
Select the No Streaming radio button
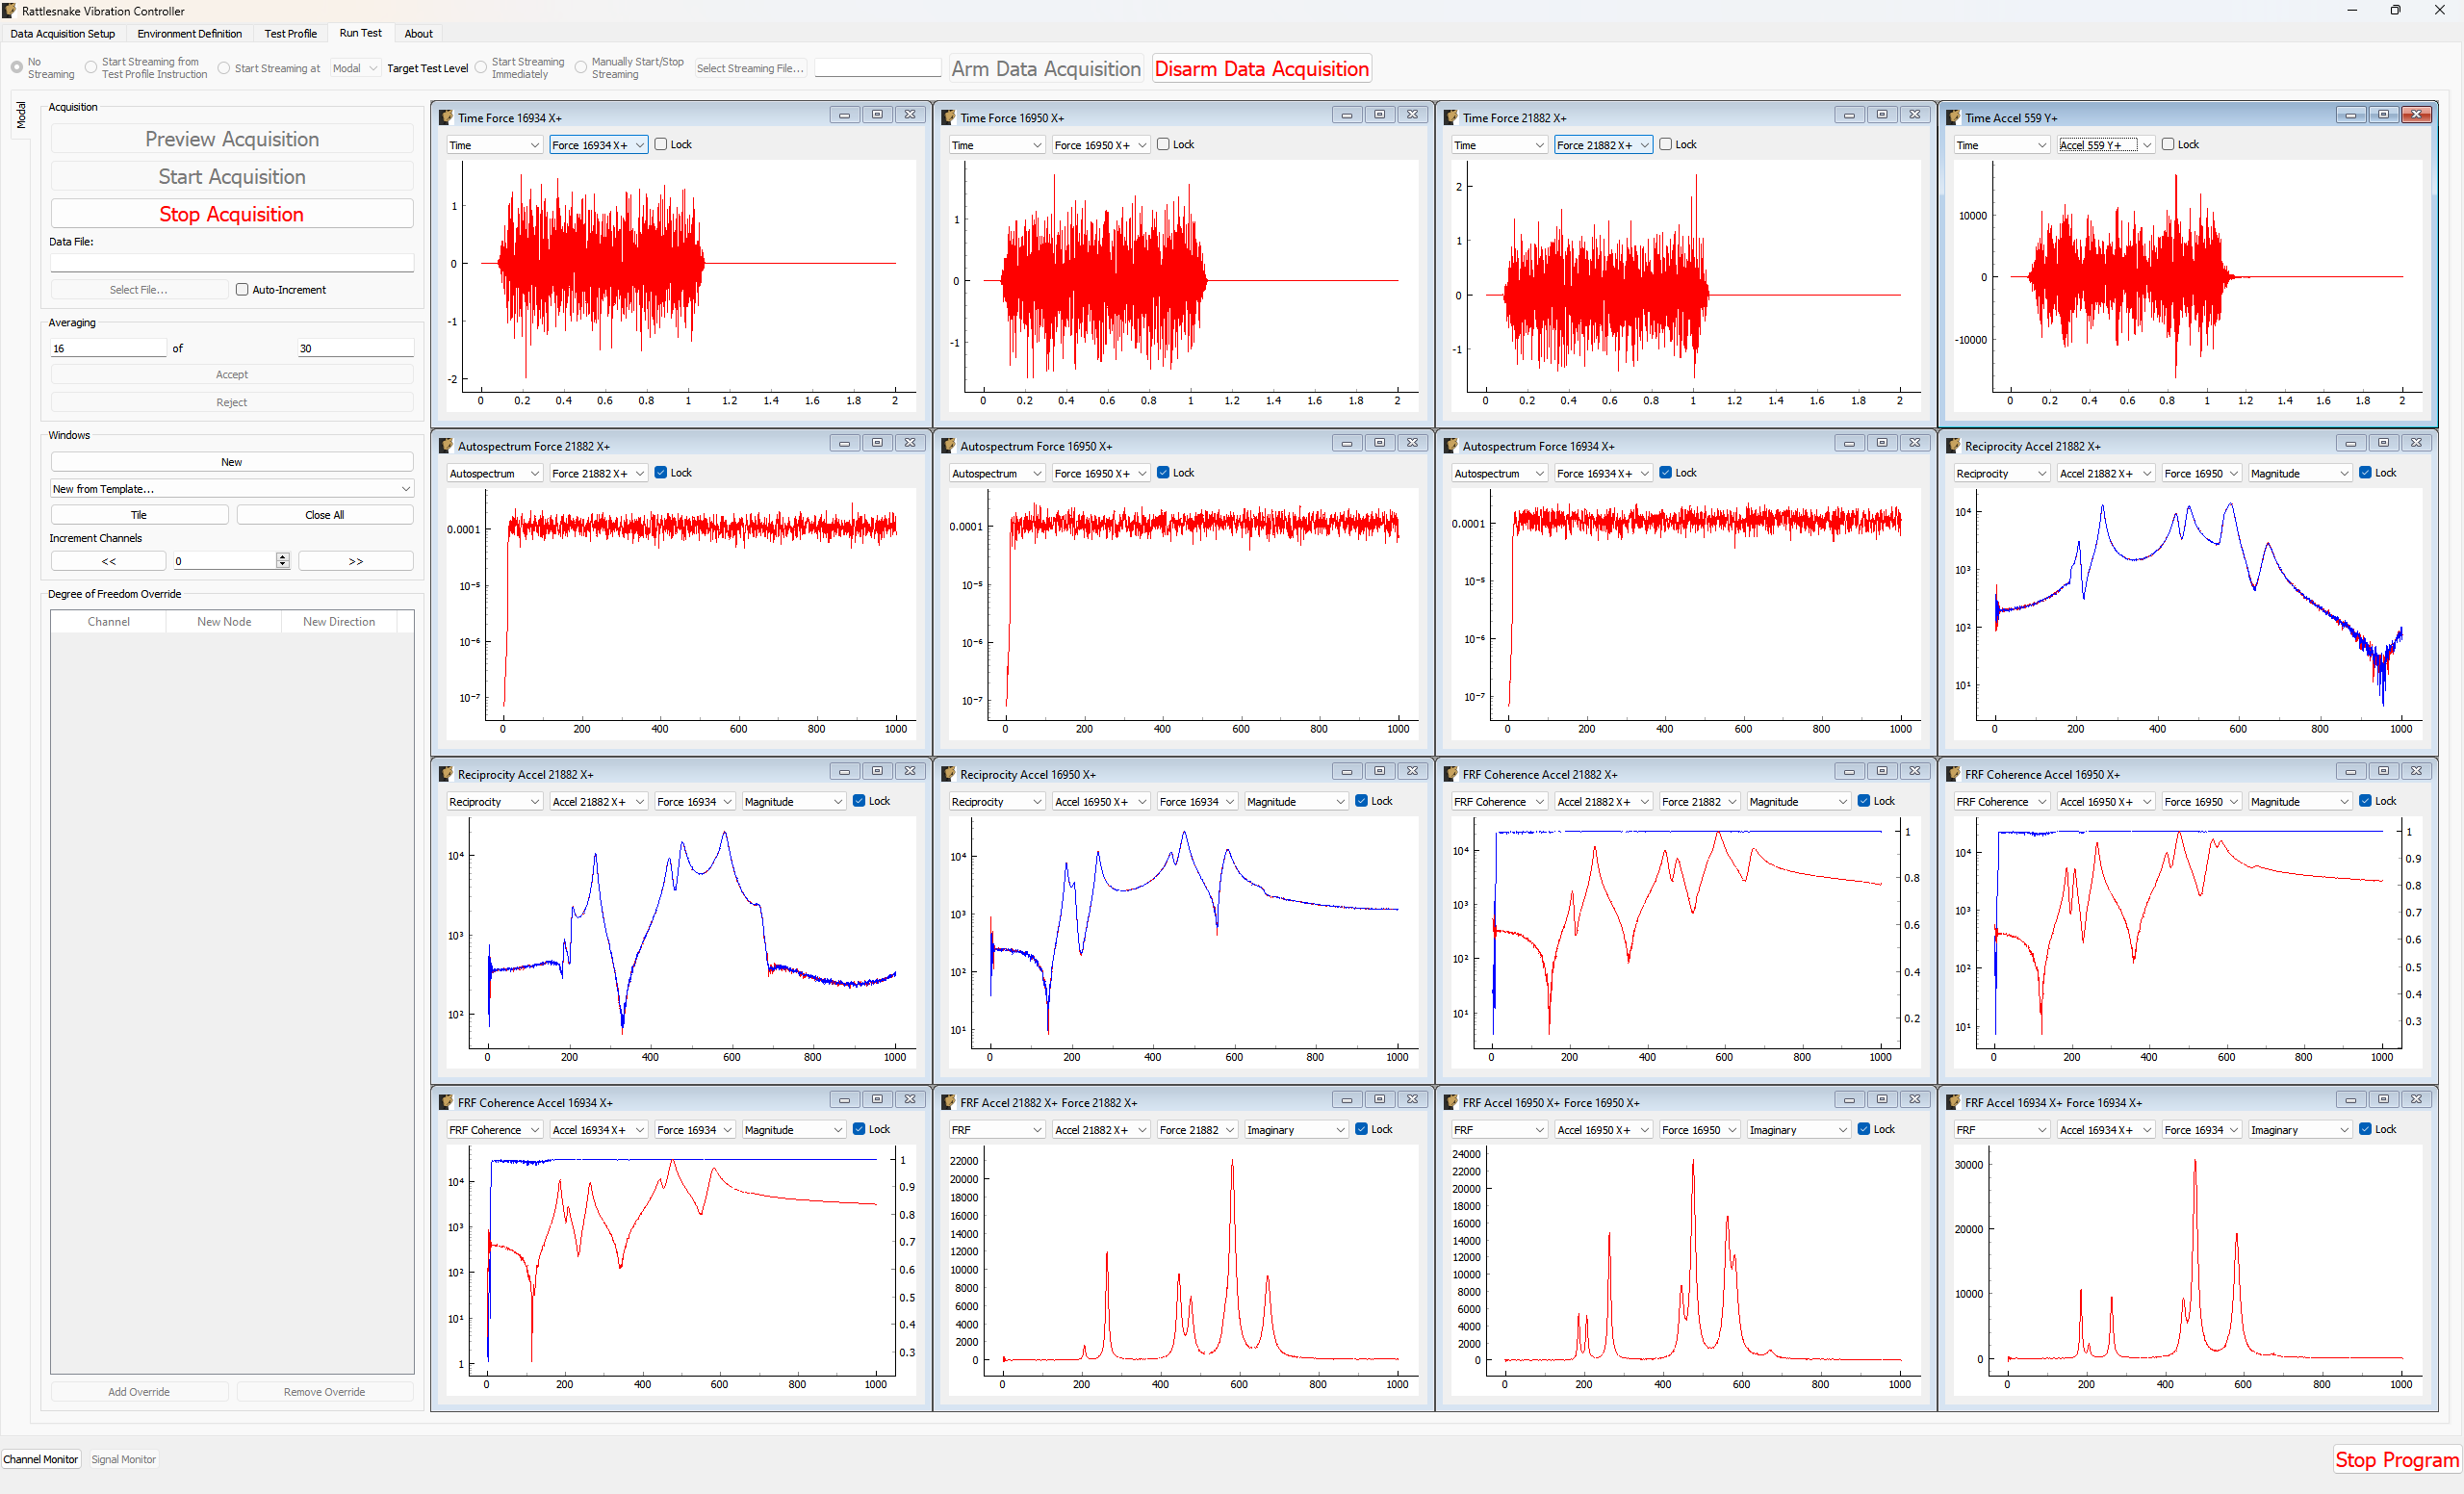pyautogui.click(x=16, y=67)
